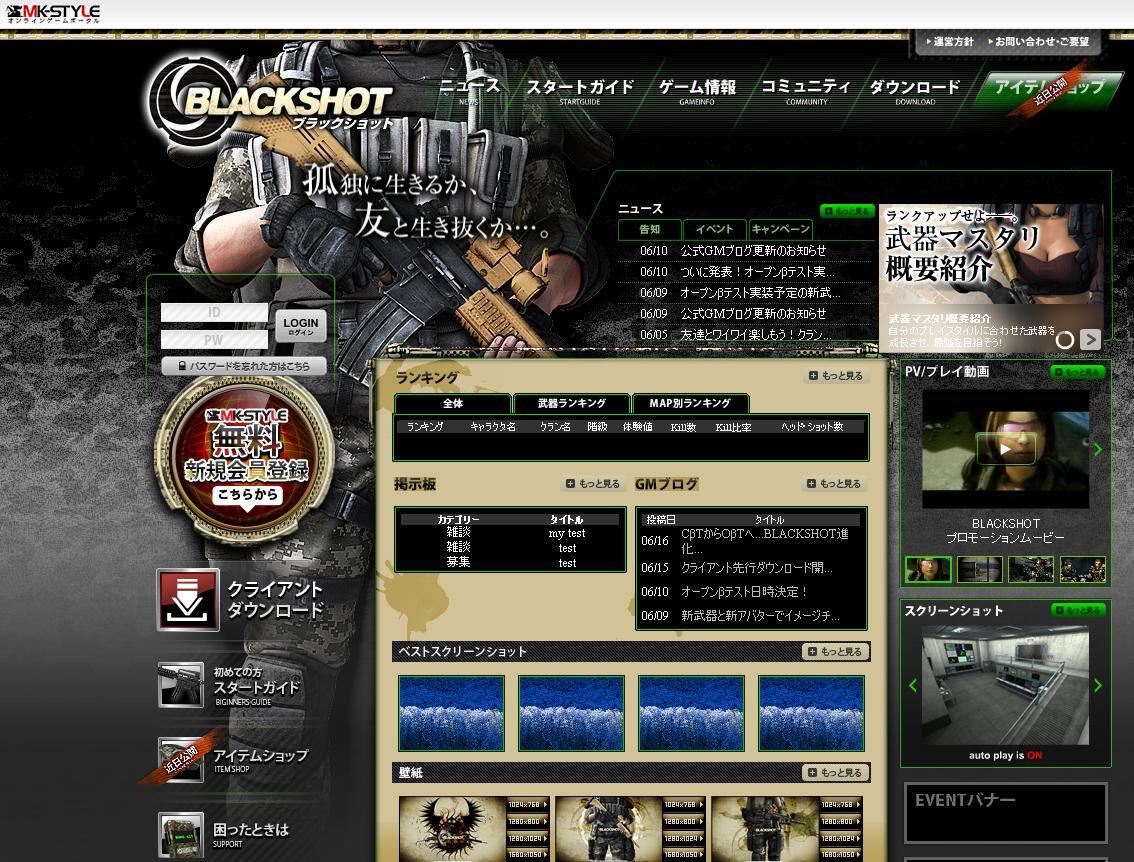1134x862 pixels.
Task: Switch to the キャンペーン news tab
Action: 780,229
